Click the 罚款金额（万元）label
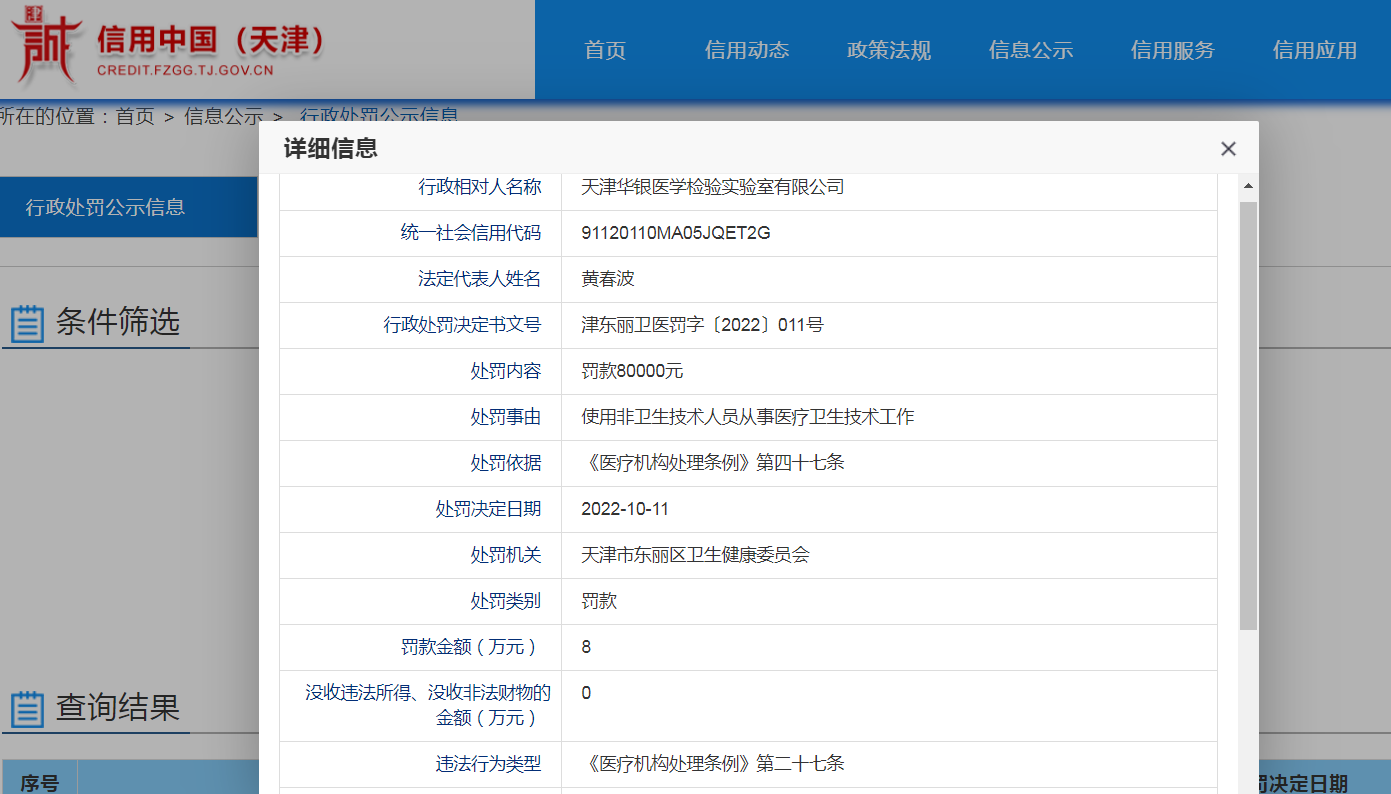 click(x=471, y=647)
